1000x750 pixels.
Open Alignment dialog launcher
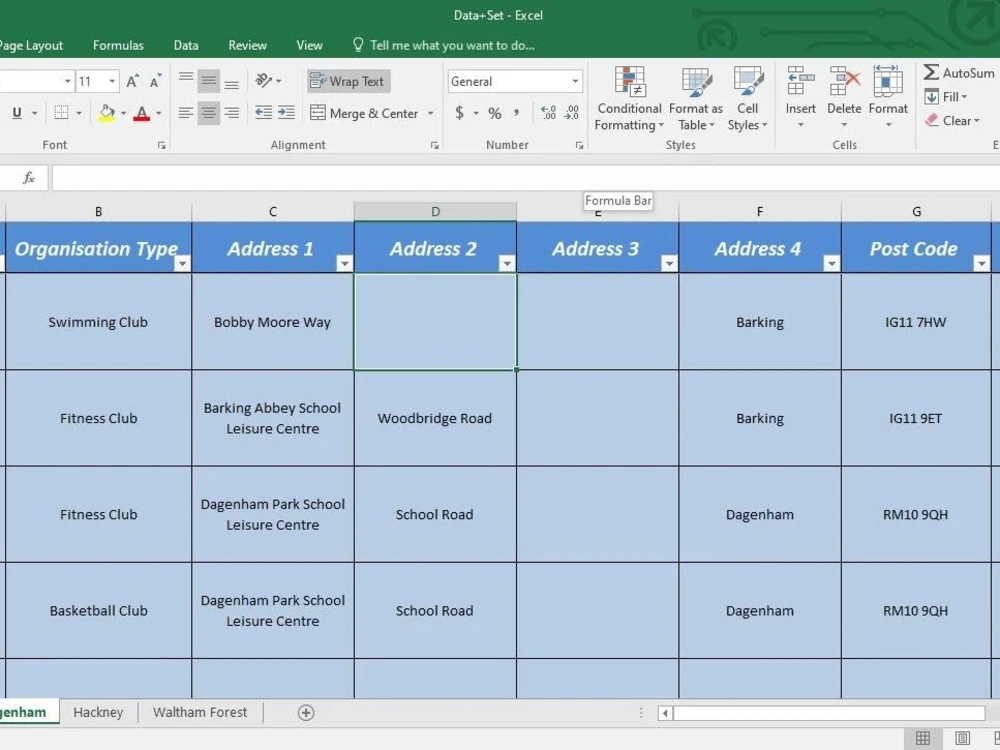tap(435, 145)
